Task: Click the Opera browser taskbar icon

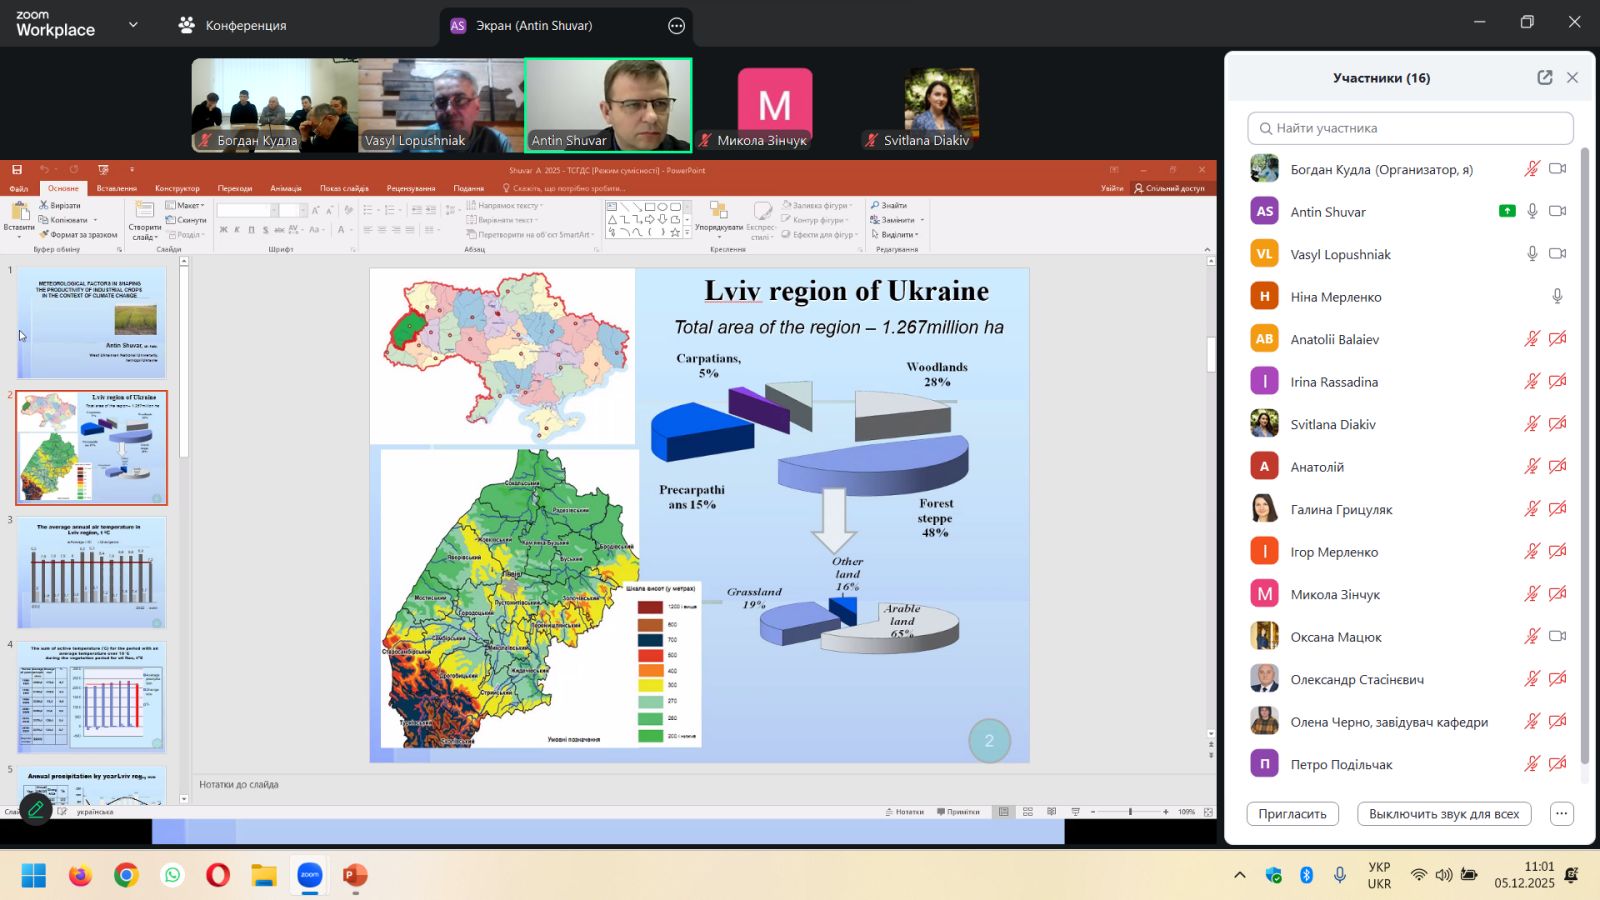Action: pyautogui.click(x=217, y=876)
